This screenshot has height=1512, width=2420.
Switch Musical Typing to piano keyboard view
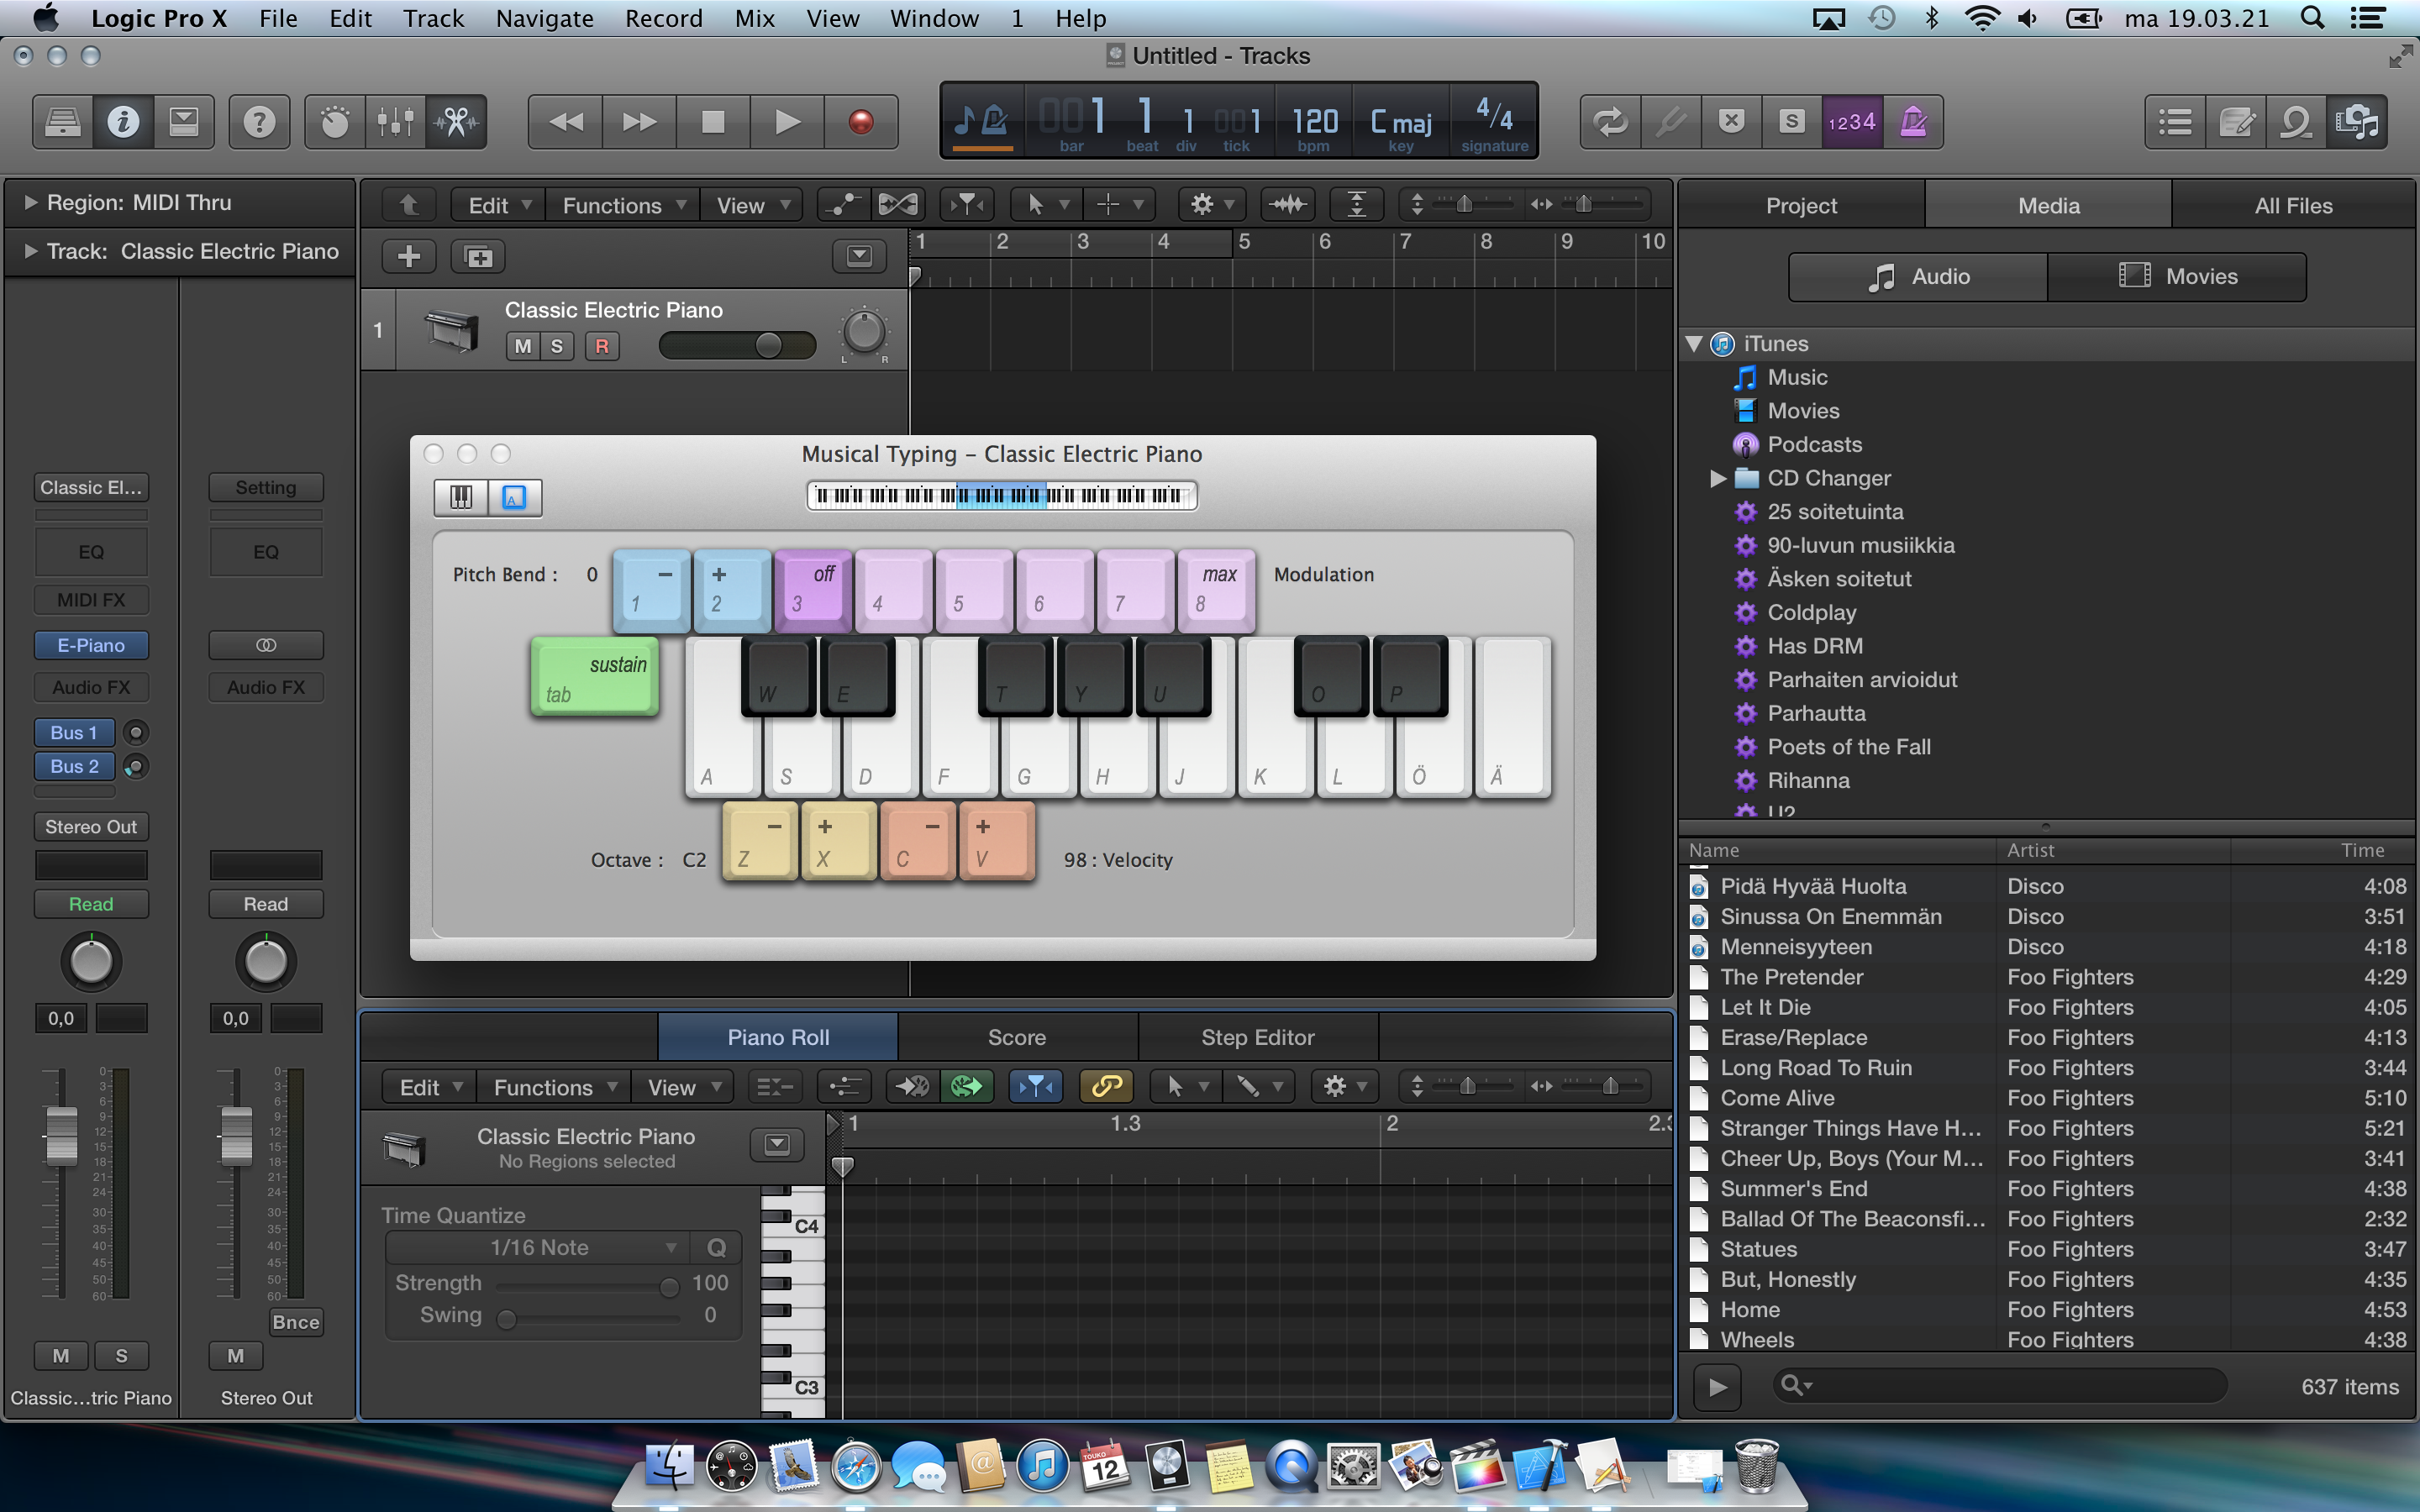coord(461,497)
